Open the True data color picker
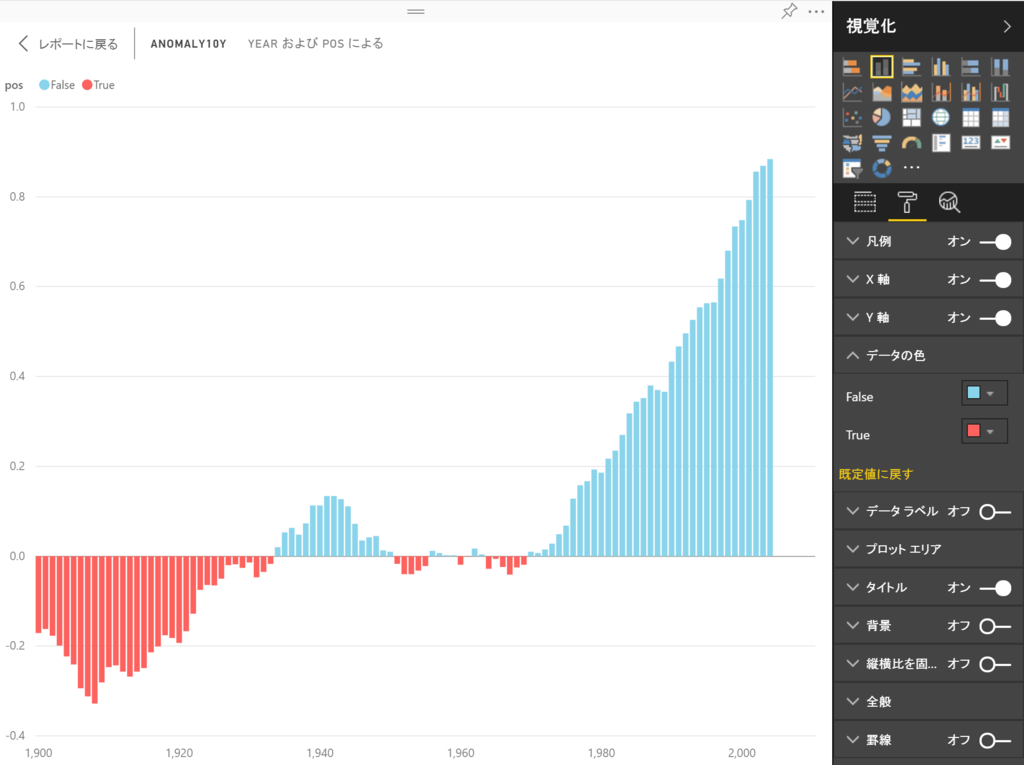Screen dimensions: 1024x765 point(984,431)
